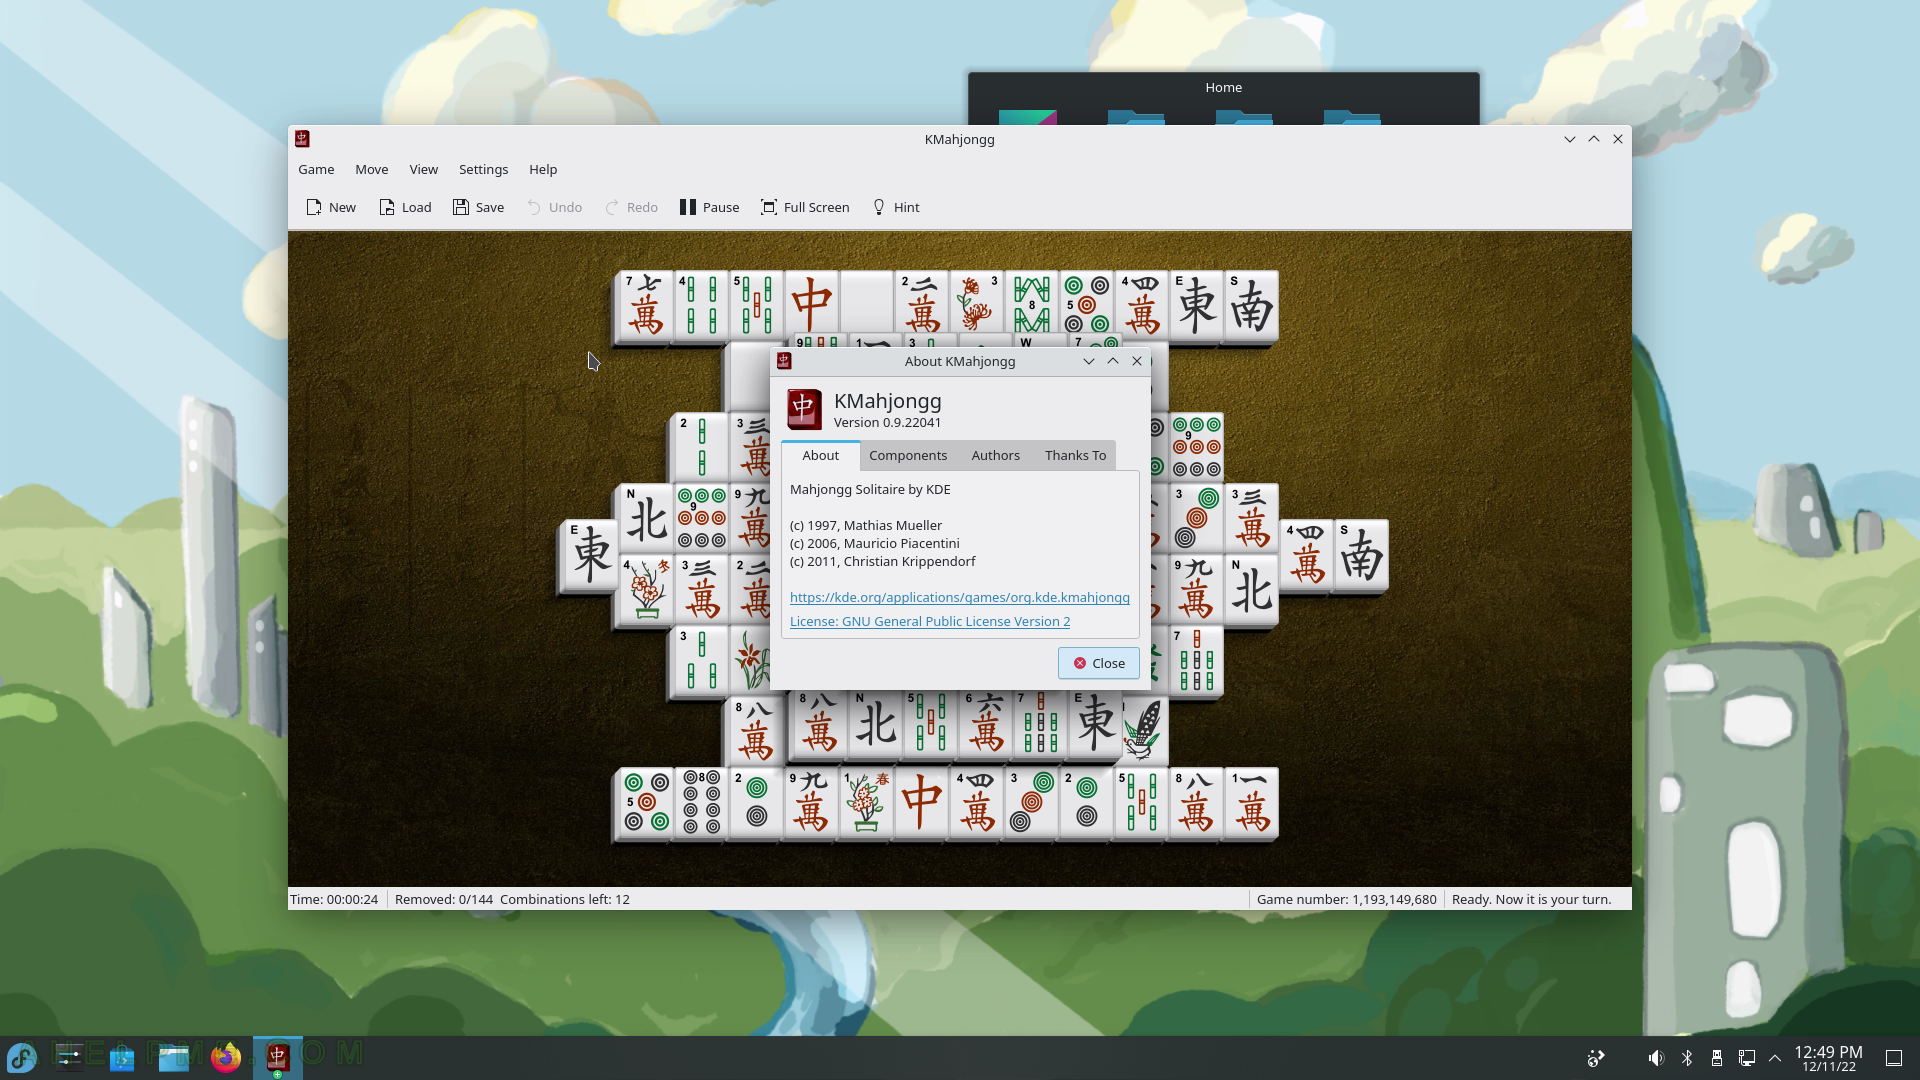Select the bird bamboo tile

click(1144, 730)
